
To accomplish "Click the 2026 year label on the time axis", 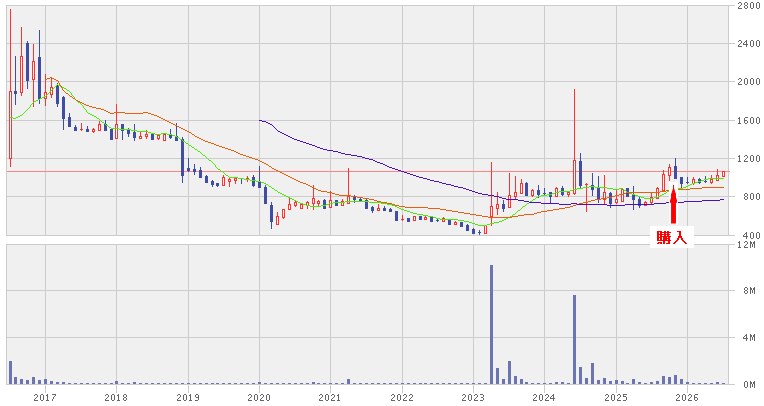I will 687,398.
